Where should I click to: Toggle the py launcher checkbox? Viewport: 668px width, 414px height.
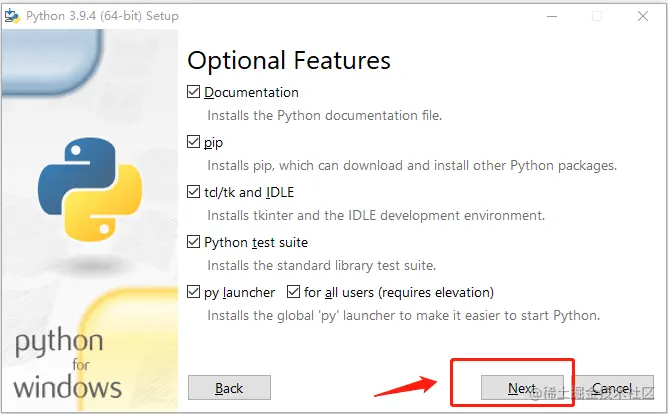[193, 292]
